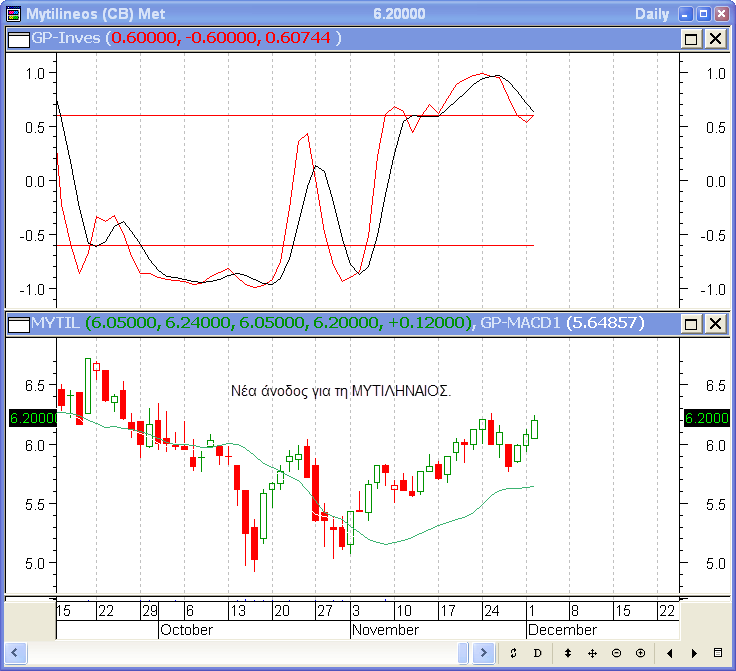
Task: Open the chart window system menu icon
Action: (x=12, y=13)
